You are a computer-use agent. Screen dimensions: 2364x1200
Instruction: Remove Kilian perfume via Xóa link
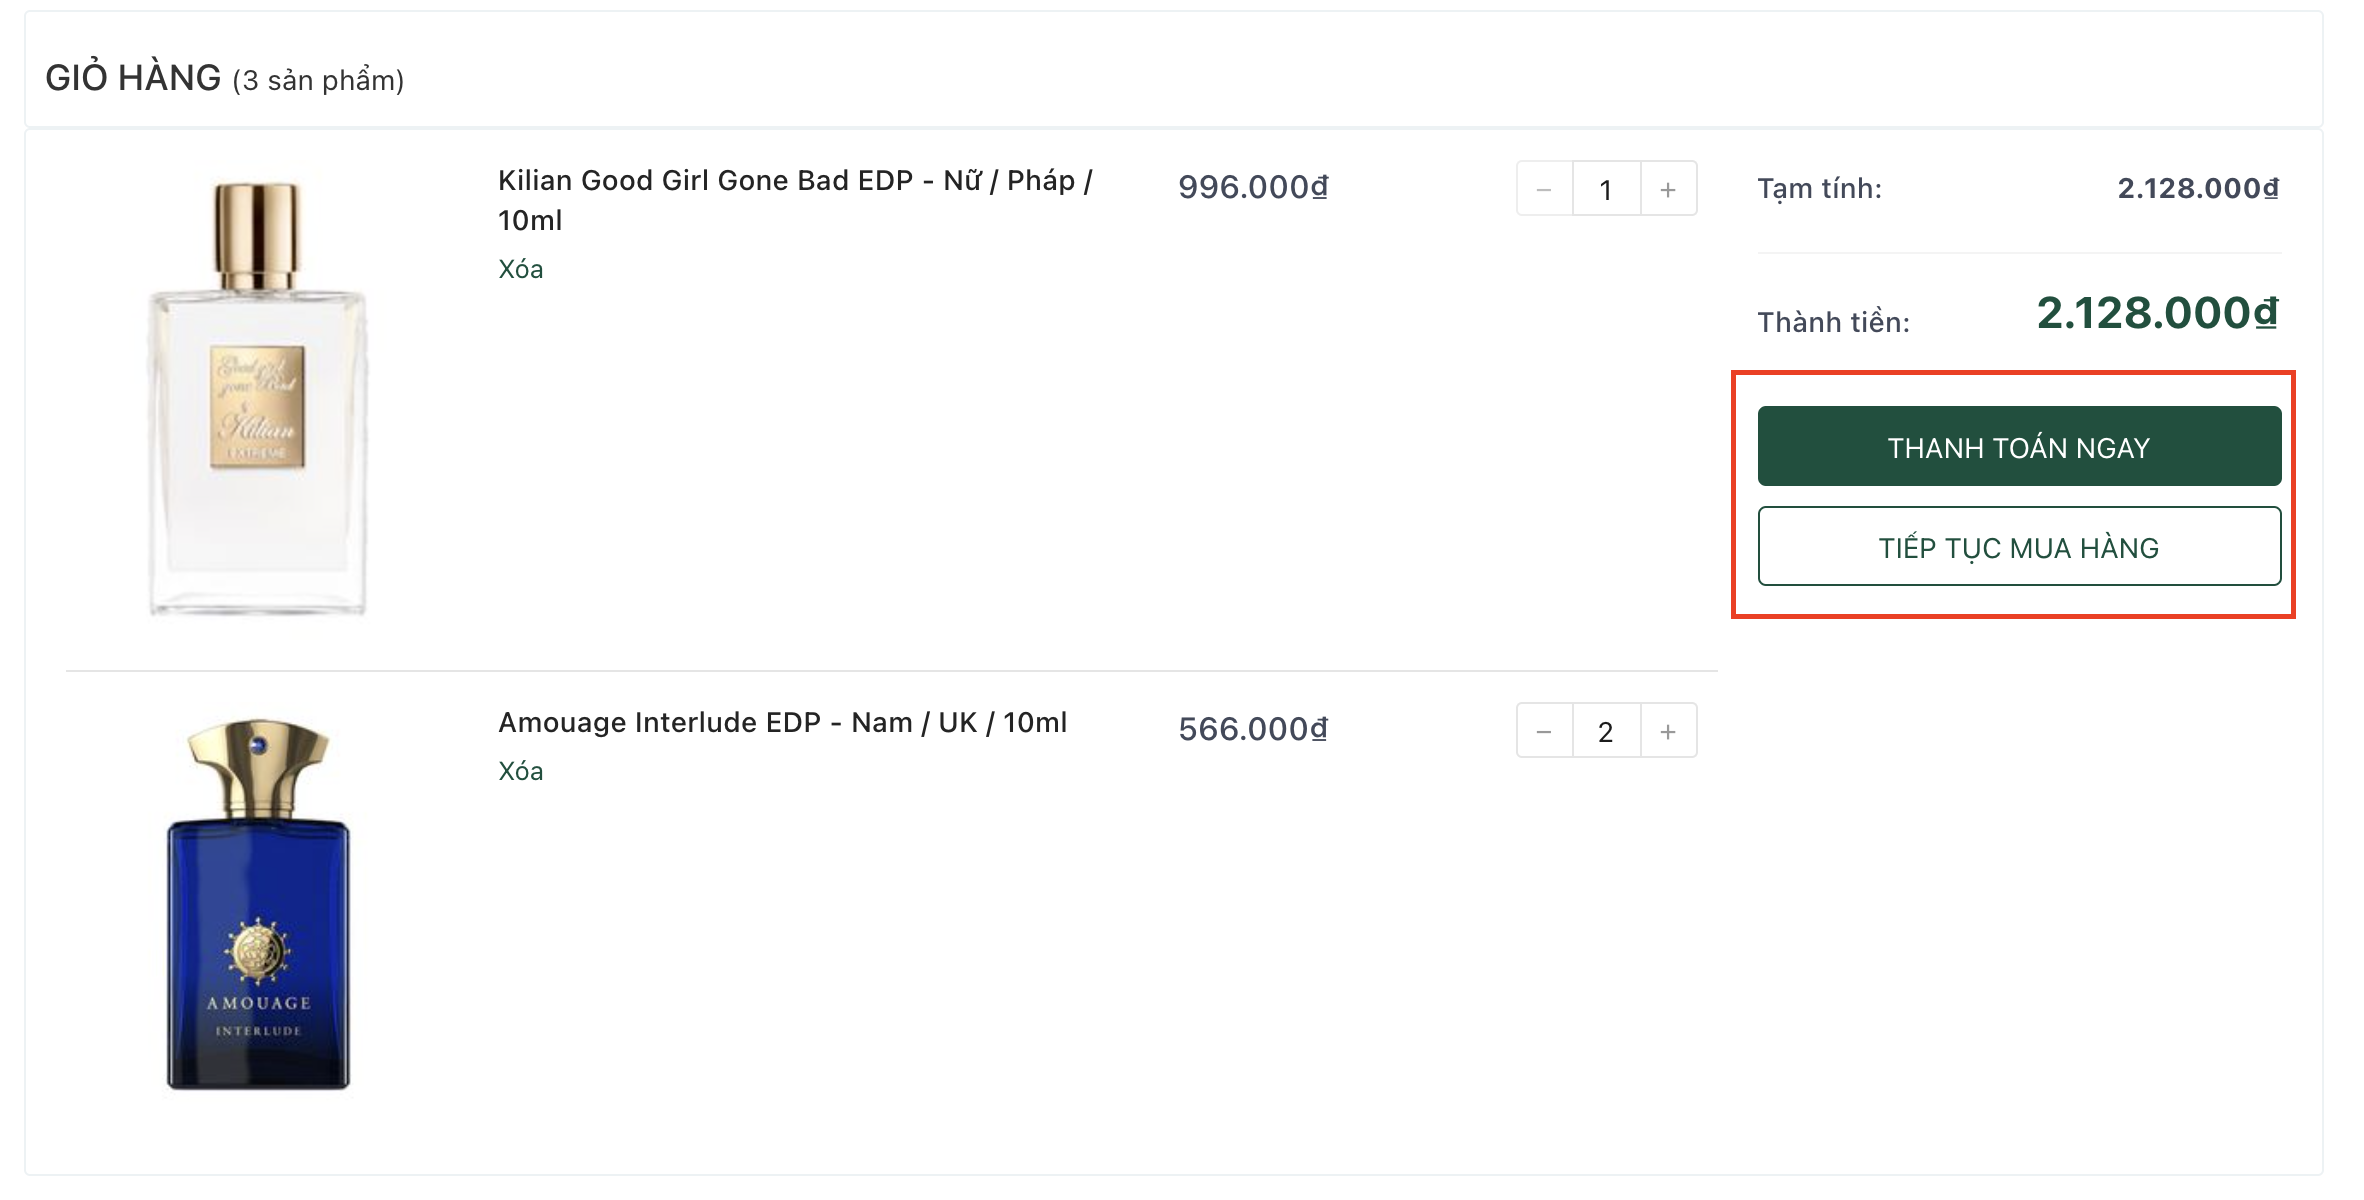click(x=520, y=269)
